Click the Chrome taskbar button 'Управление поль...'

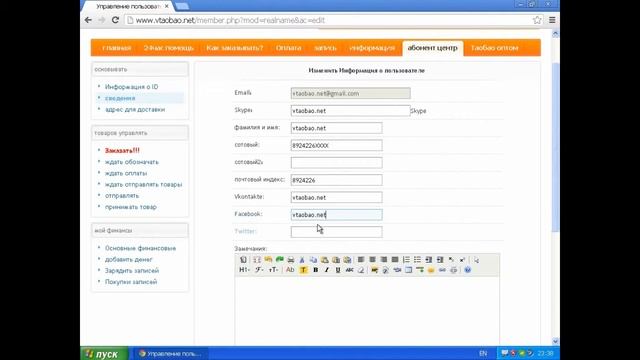tap(171, 353)
